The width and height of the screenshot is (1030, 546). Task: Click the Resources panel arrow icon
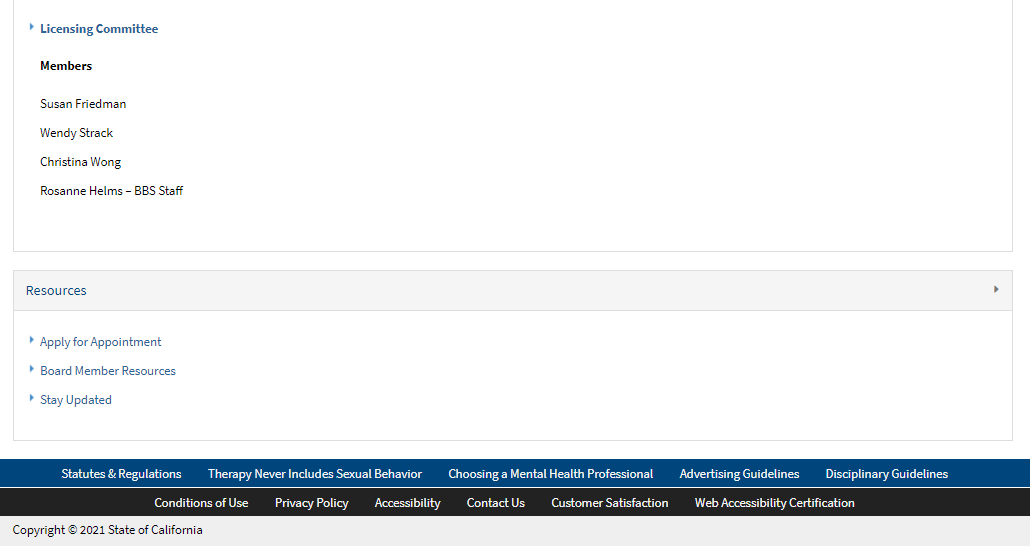pos(996,289)
